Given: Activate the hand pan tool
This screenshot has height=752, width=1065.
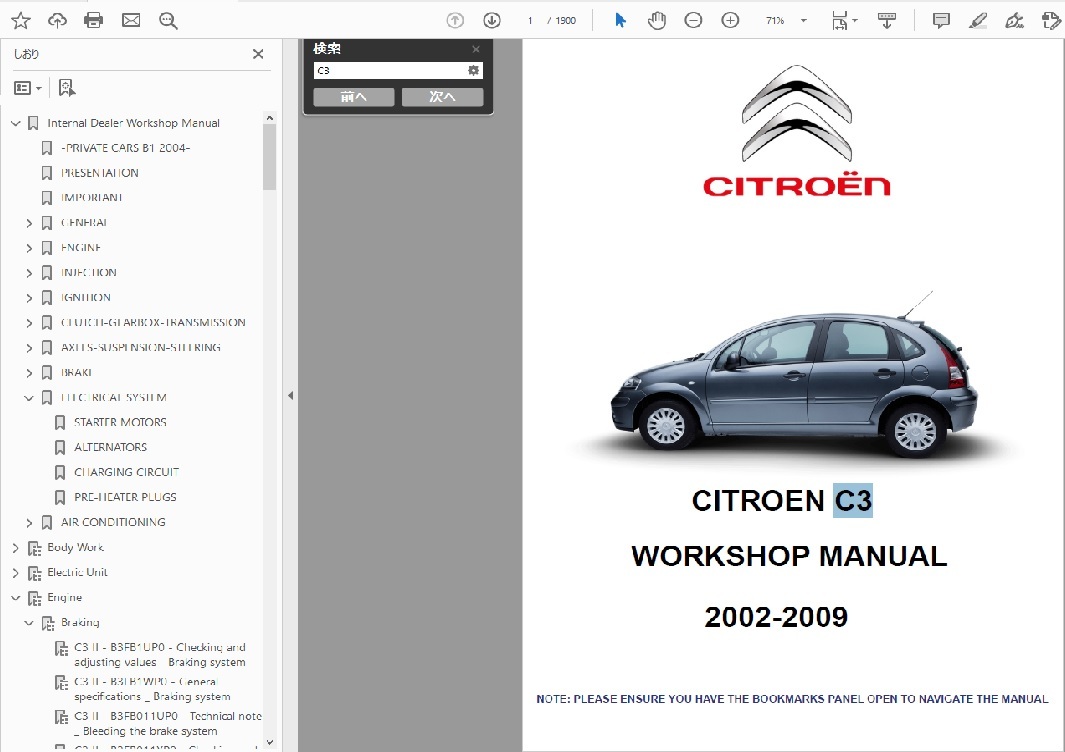Looking at the screenshot, I should click(657, 20).
